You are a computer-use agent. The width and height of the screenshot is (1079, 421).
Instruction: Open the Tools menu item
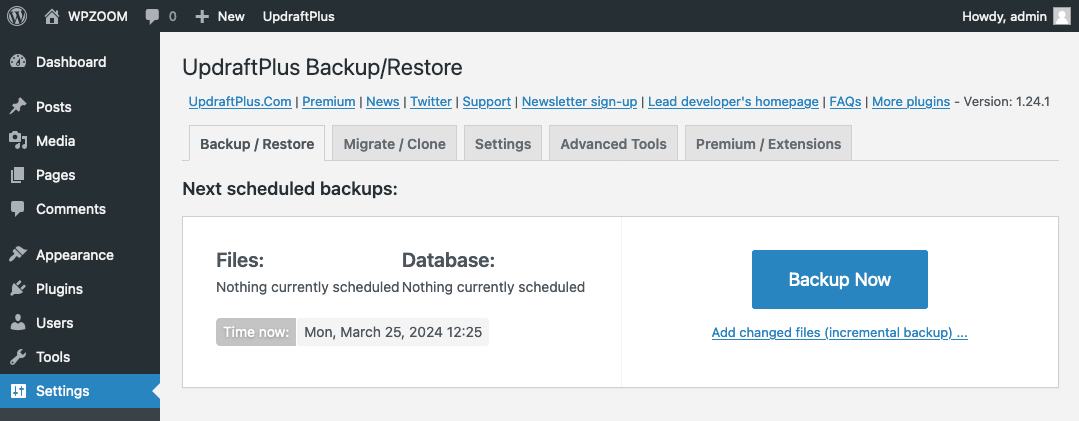[80, 357]
